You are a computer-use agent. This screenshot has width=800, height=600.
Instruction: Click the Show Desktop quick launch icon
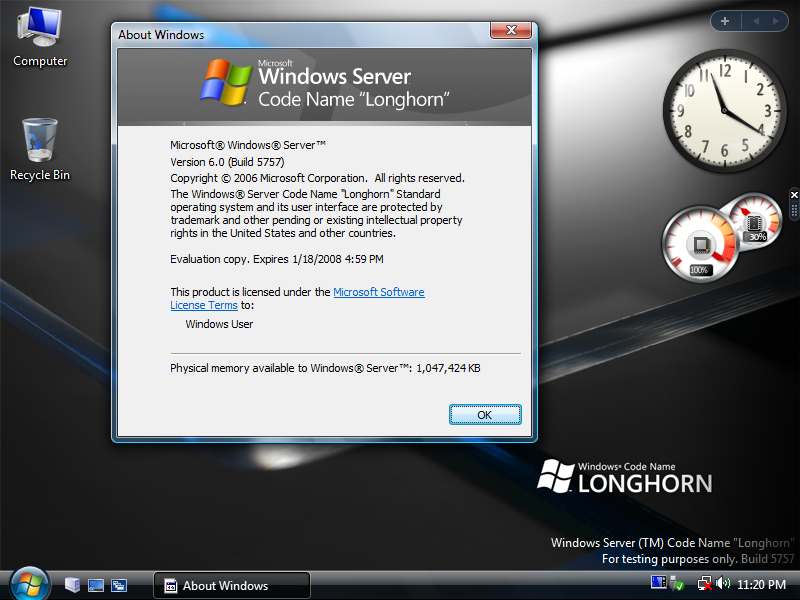pyautogui.click(x=96, y=585)
